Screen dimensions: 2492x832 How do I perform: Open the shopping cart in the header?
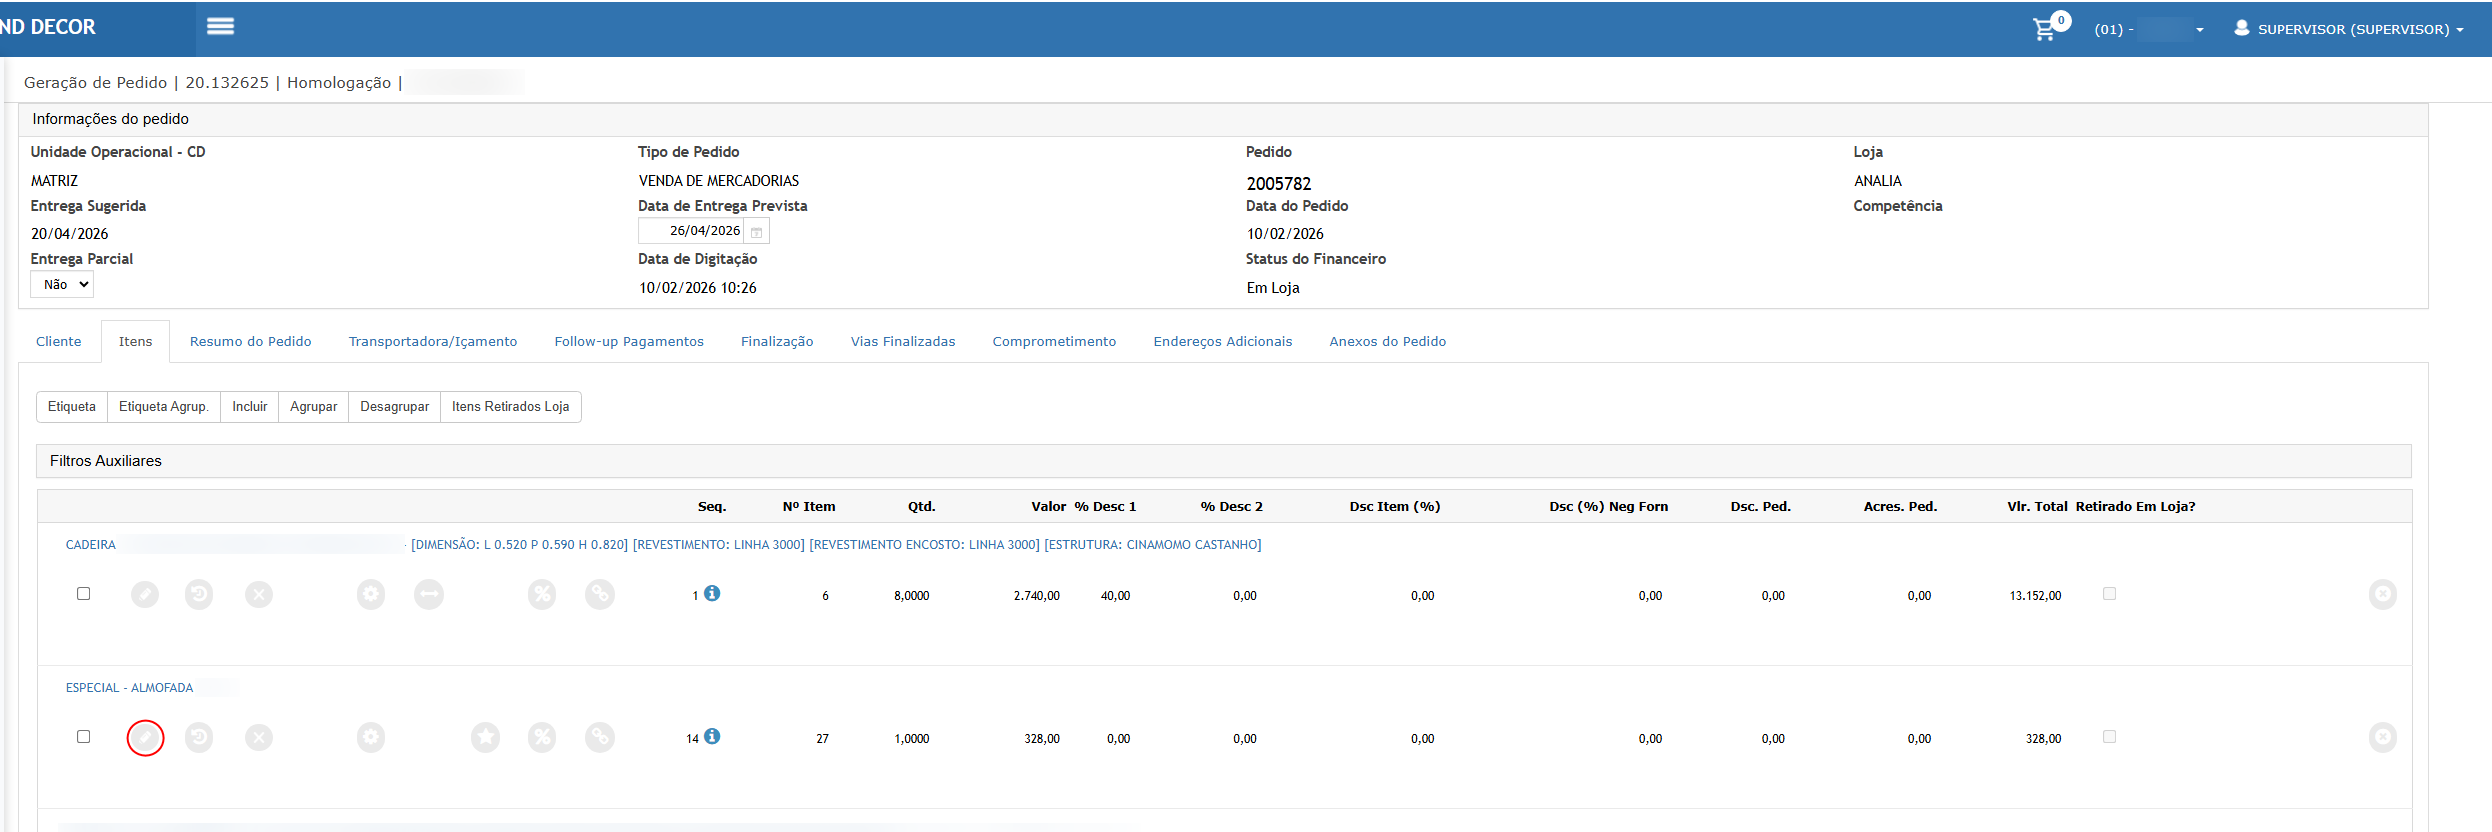click(x=2045, y=29)
